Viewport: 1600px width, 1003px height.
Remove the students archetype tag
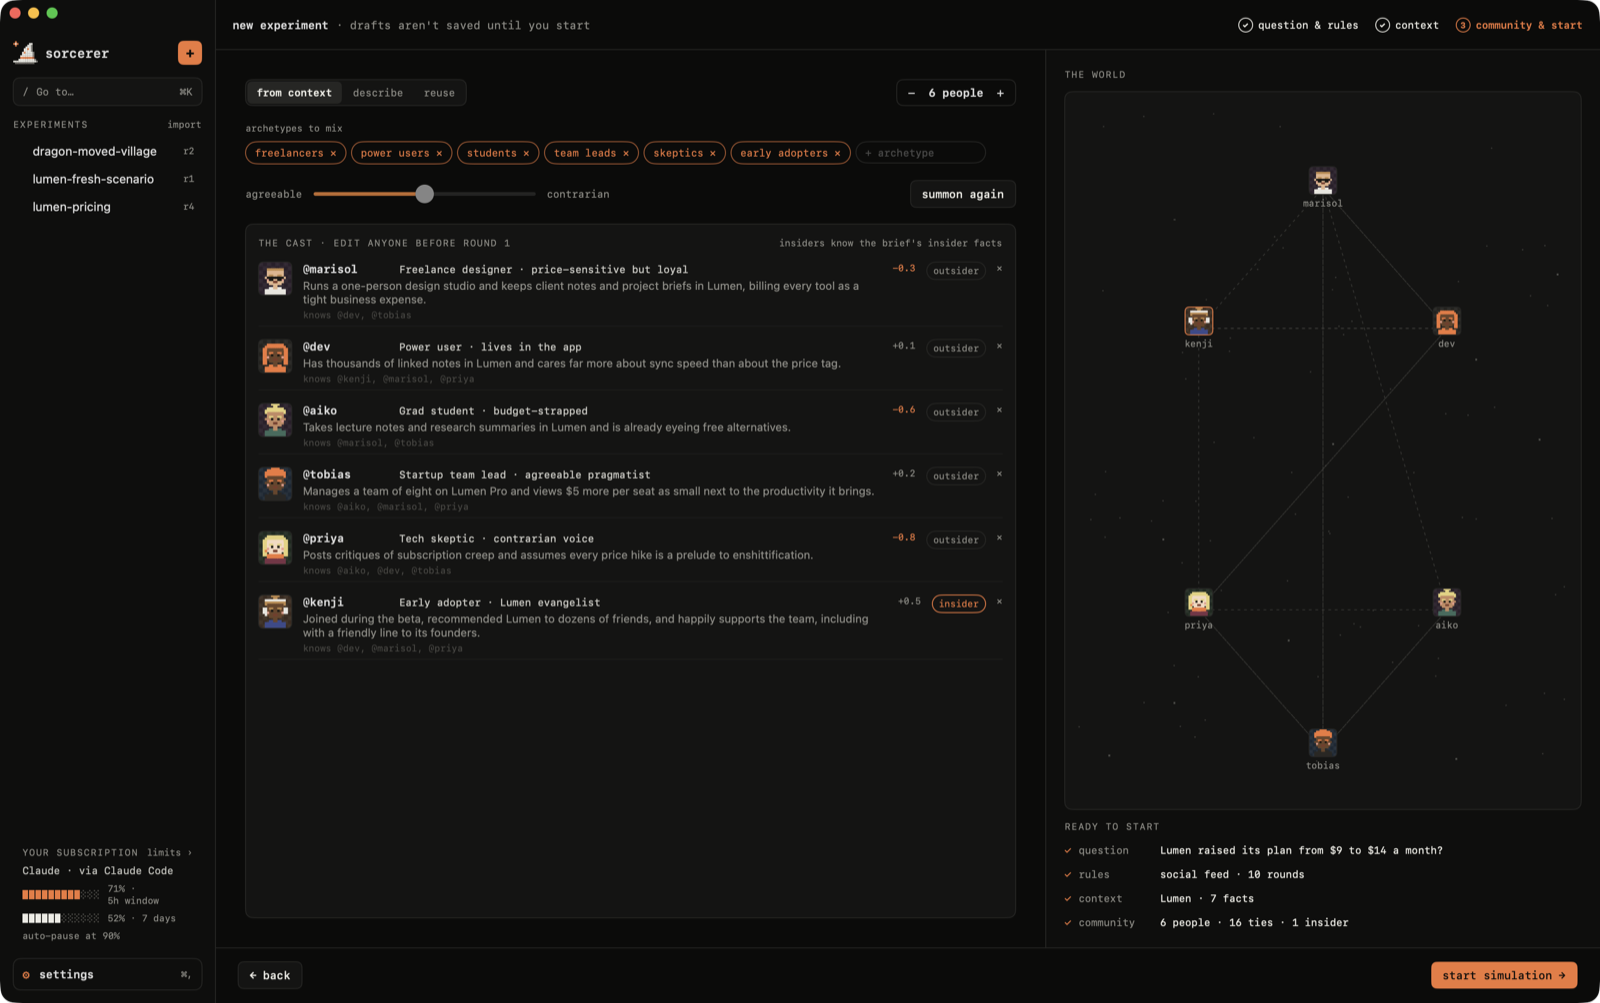pyautogui.click(x=526, y=153)
